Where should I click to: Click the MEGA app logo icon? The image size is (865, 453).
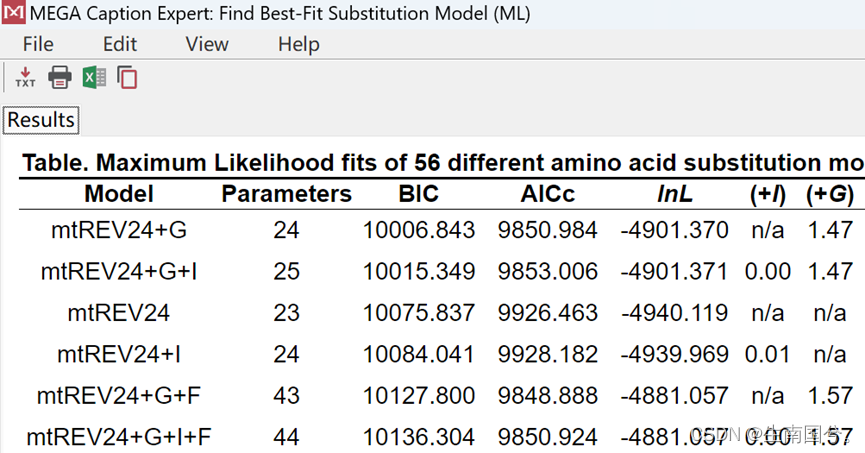click(13, 12)
